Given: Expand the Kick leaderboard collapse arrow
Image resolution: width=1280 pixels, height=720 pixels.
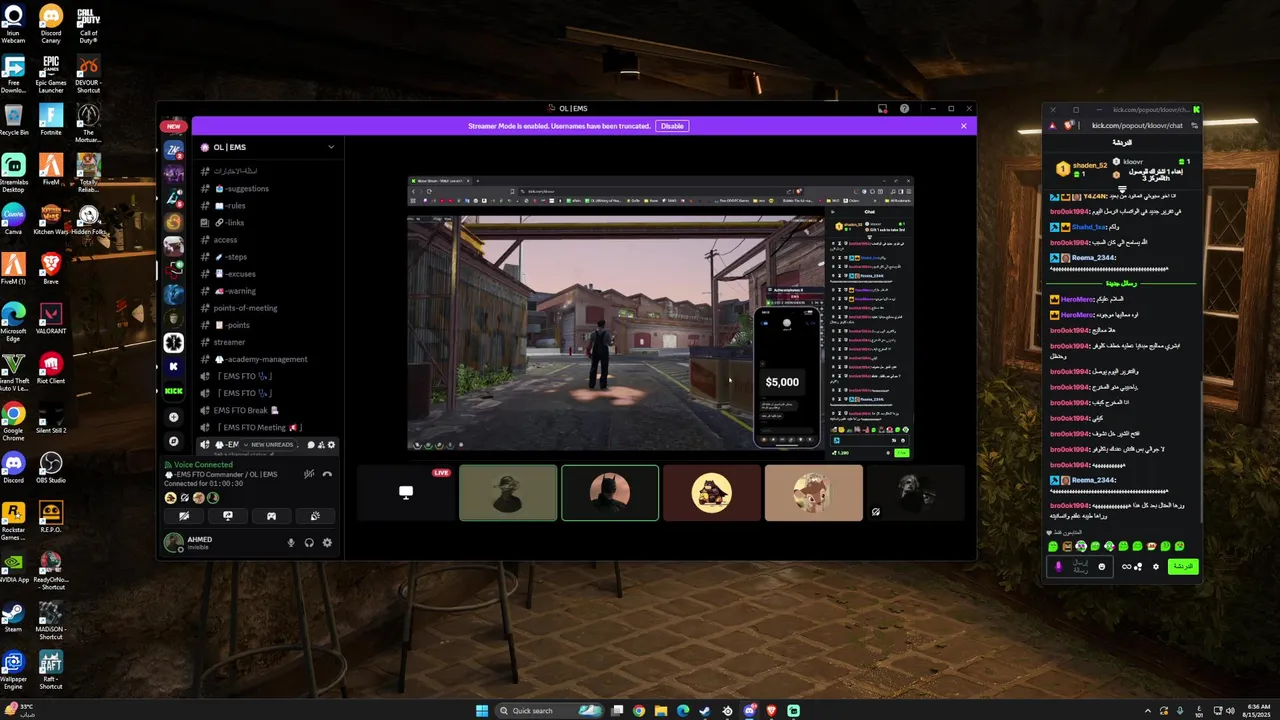Looking at the screenshot, I should click(1122, 189).
